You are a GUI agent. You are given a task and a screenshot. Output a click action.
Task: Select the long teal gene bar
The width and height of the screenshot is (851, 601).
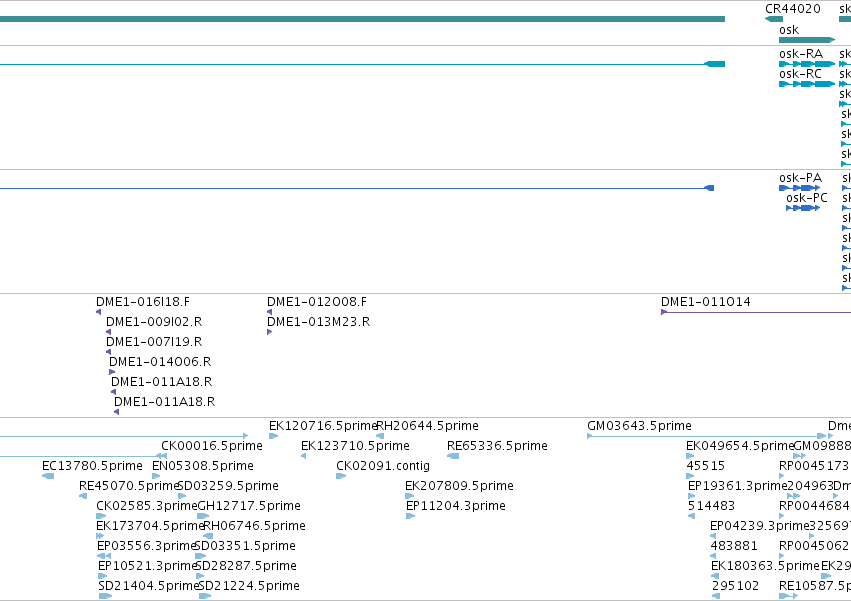(x=362, y=19)
